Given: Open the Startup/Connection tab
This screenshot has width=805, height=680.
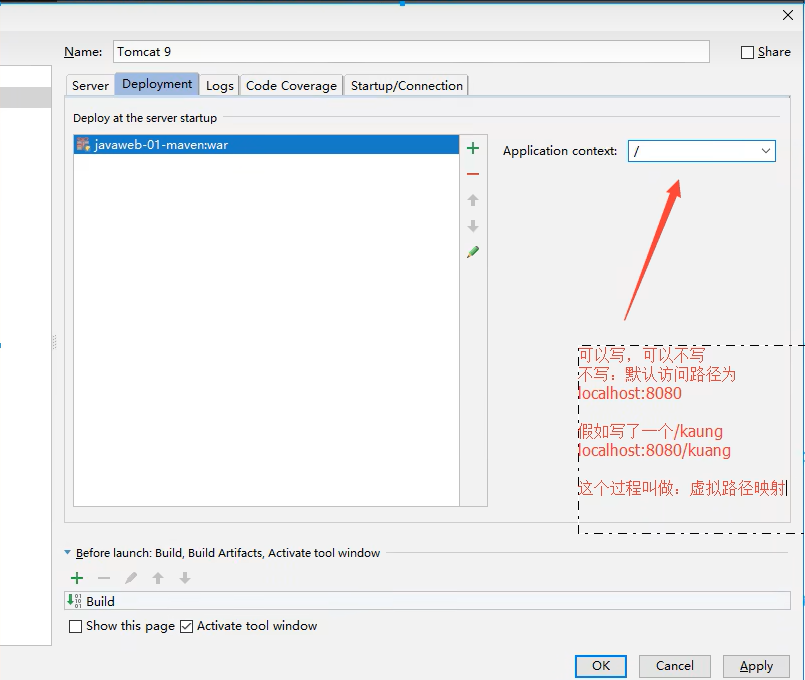Looking at the screenshot, I should [x=407, y=86].
